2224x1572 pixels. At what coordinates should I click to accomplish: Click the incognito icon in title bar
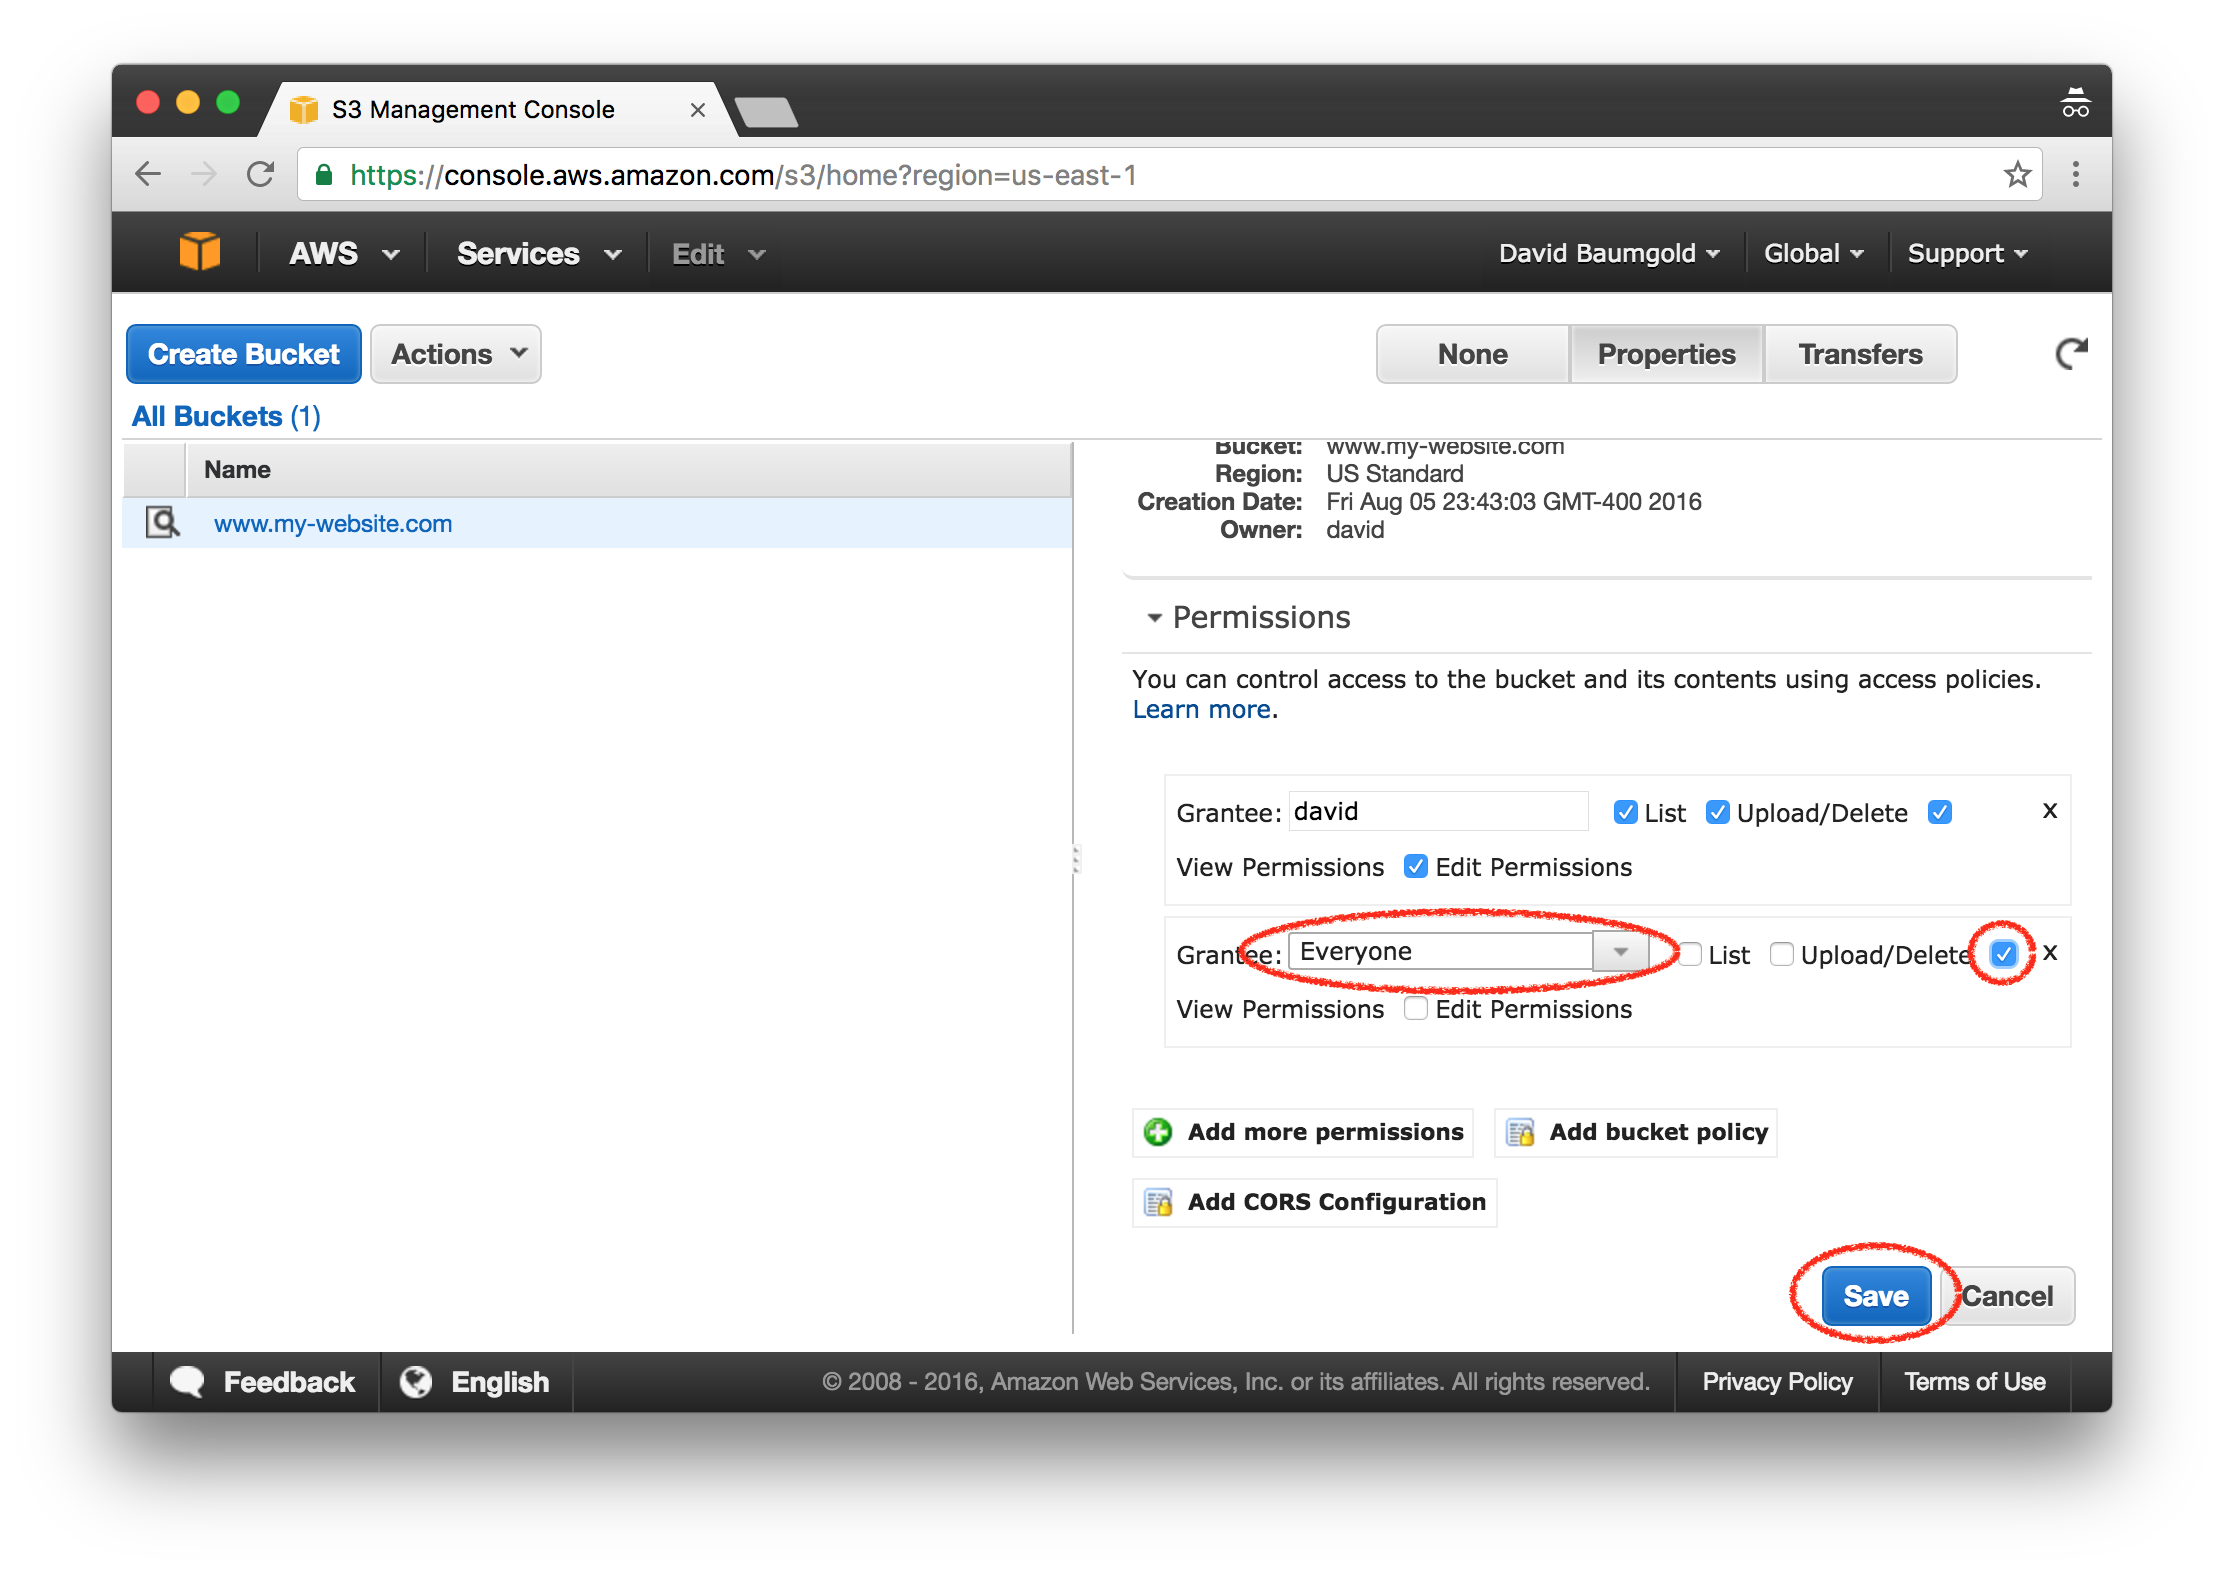coord(2075,103)
